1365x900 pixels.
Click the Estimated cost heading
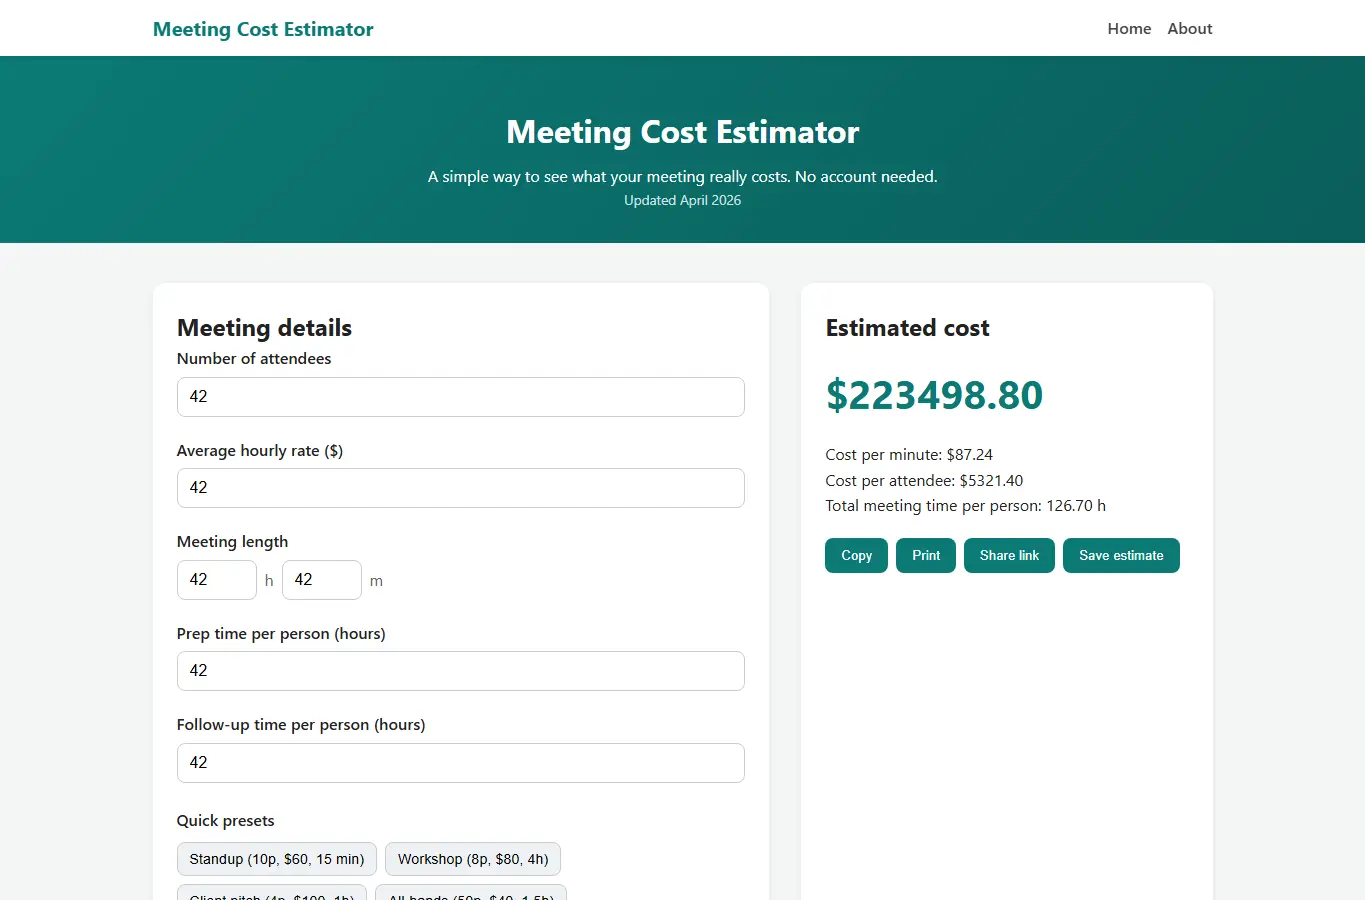907,328
